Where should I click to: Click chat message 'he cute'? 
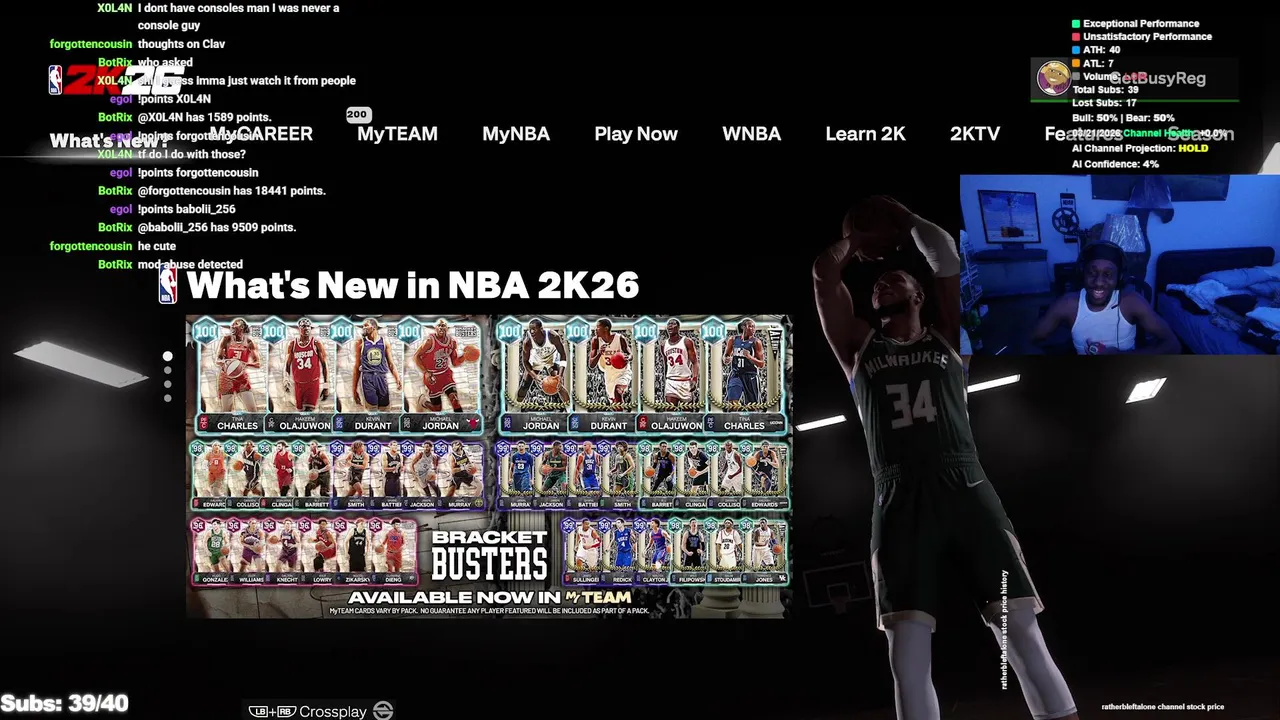[x=157, y=246]
